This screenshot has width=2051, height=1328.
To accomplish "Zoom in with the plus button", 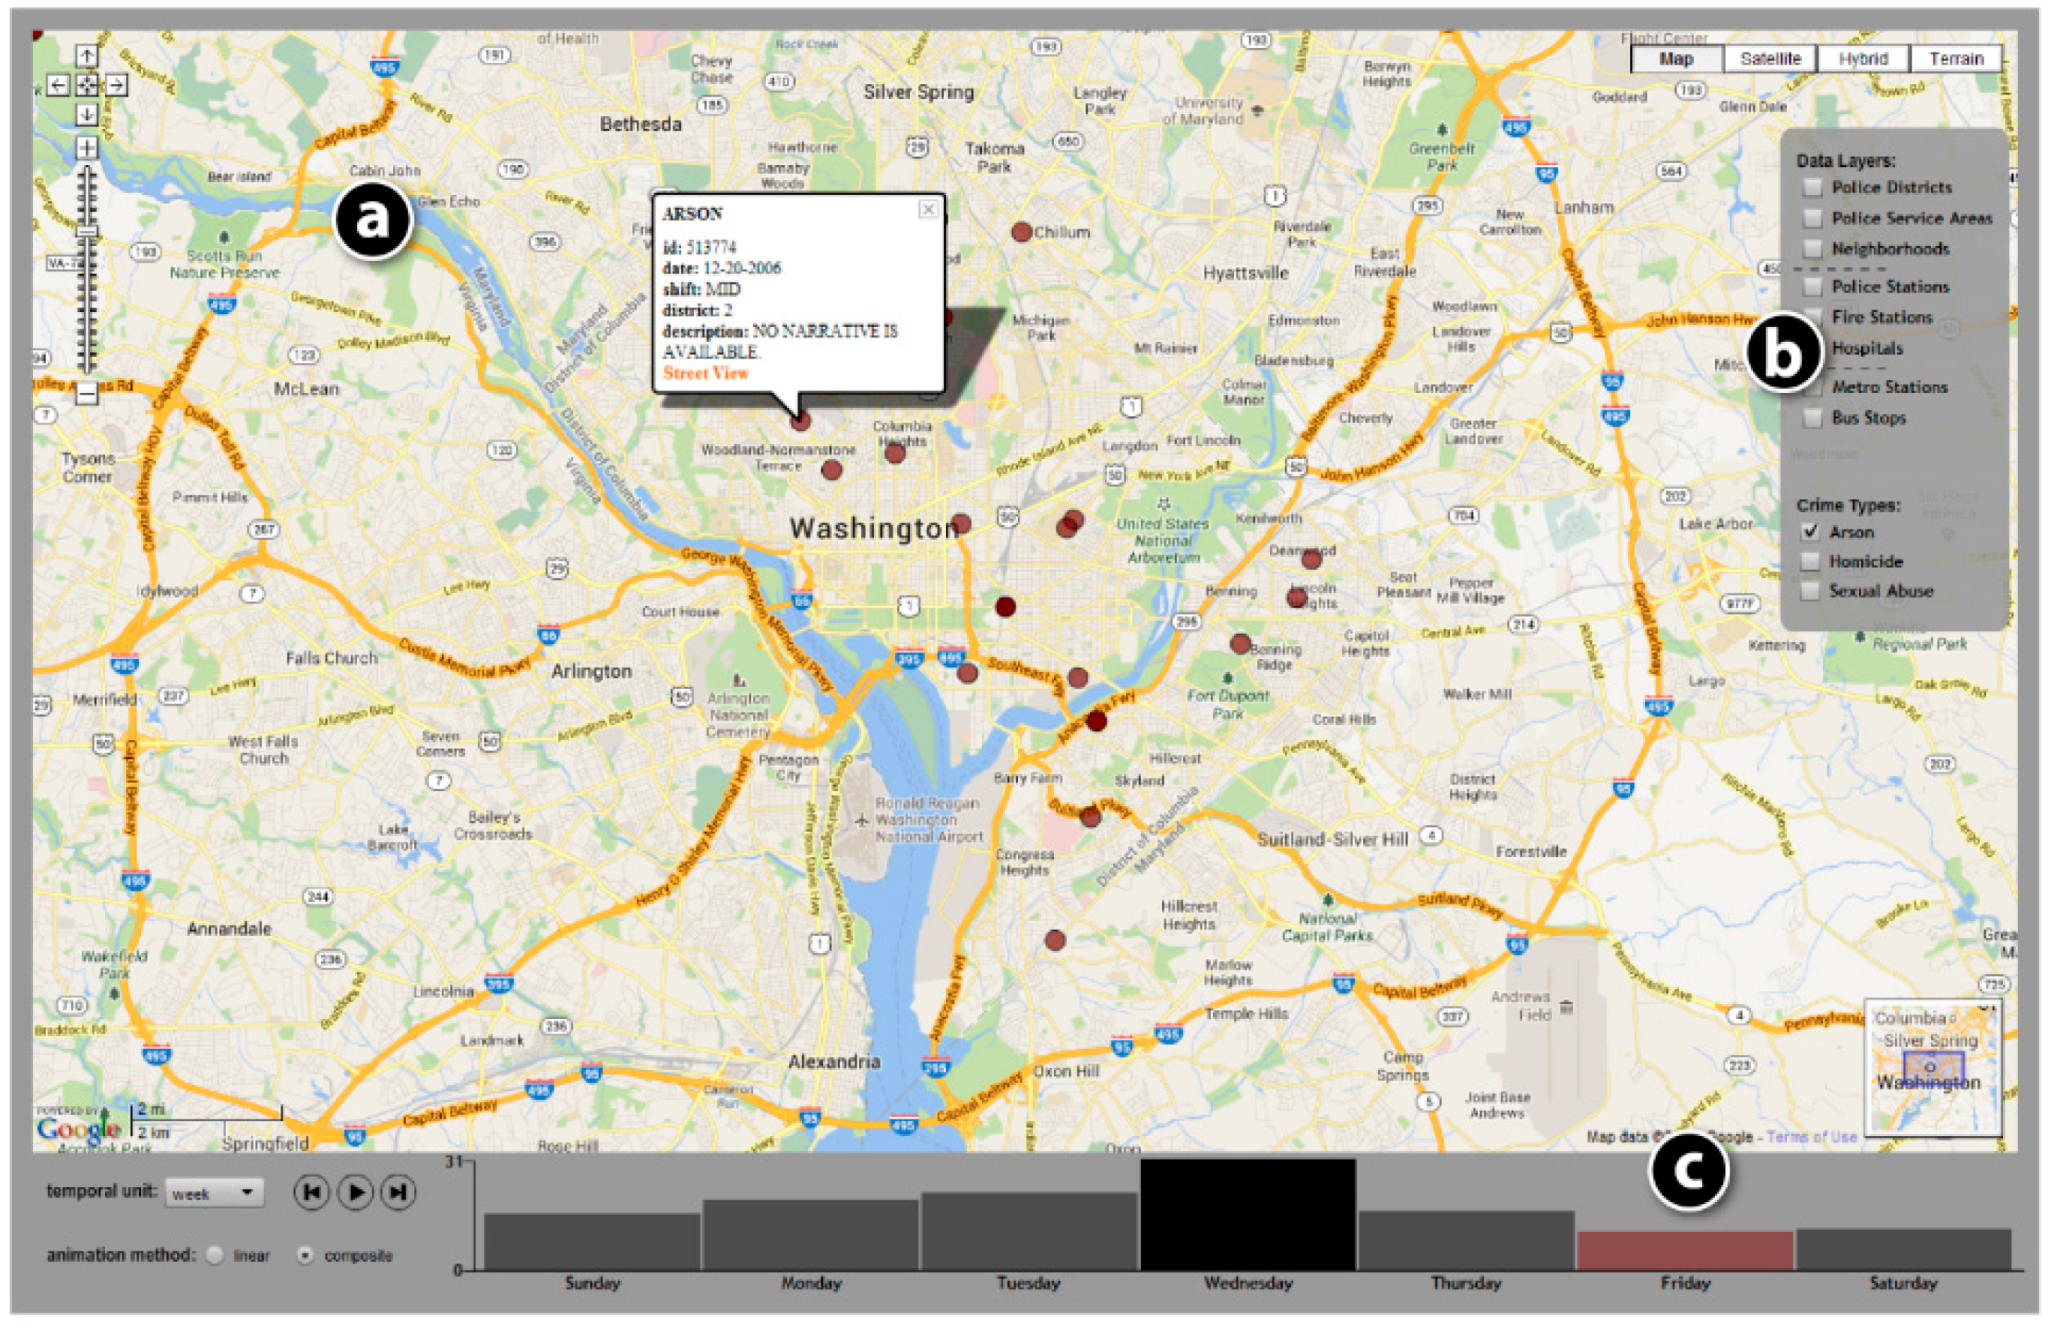I will (87, 148).
